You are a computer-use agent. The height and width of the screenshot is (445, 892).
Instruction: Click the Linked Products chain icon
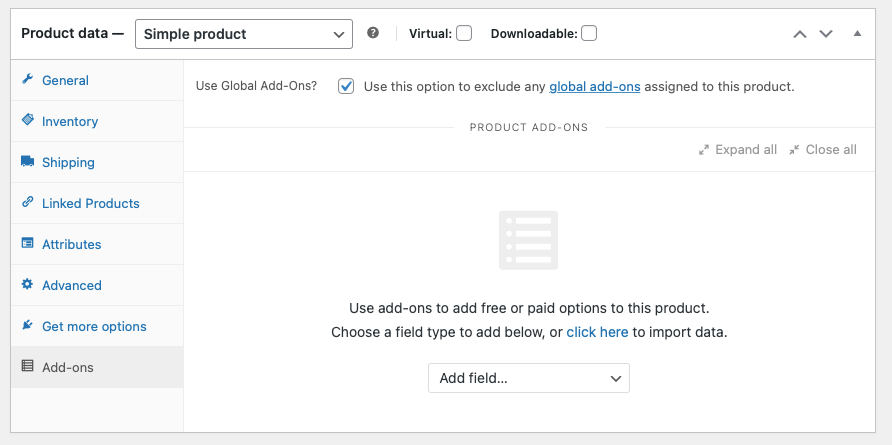click(28, 203)
